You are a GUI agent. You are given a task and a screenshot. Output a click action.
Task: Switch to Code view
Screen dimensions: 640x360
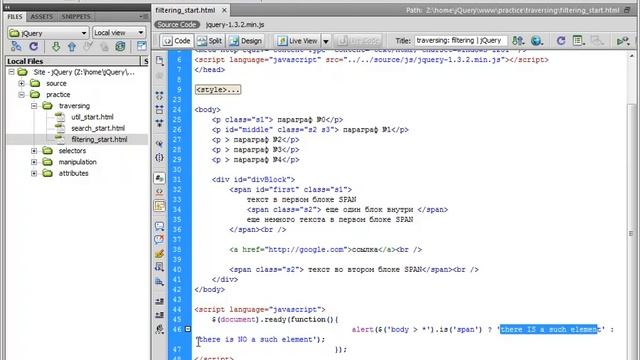tap(177, 41)
